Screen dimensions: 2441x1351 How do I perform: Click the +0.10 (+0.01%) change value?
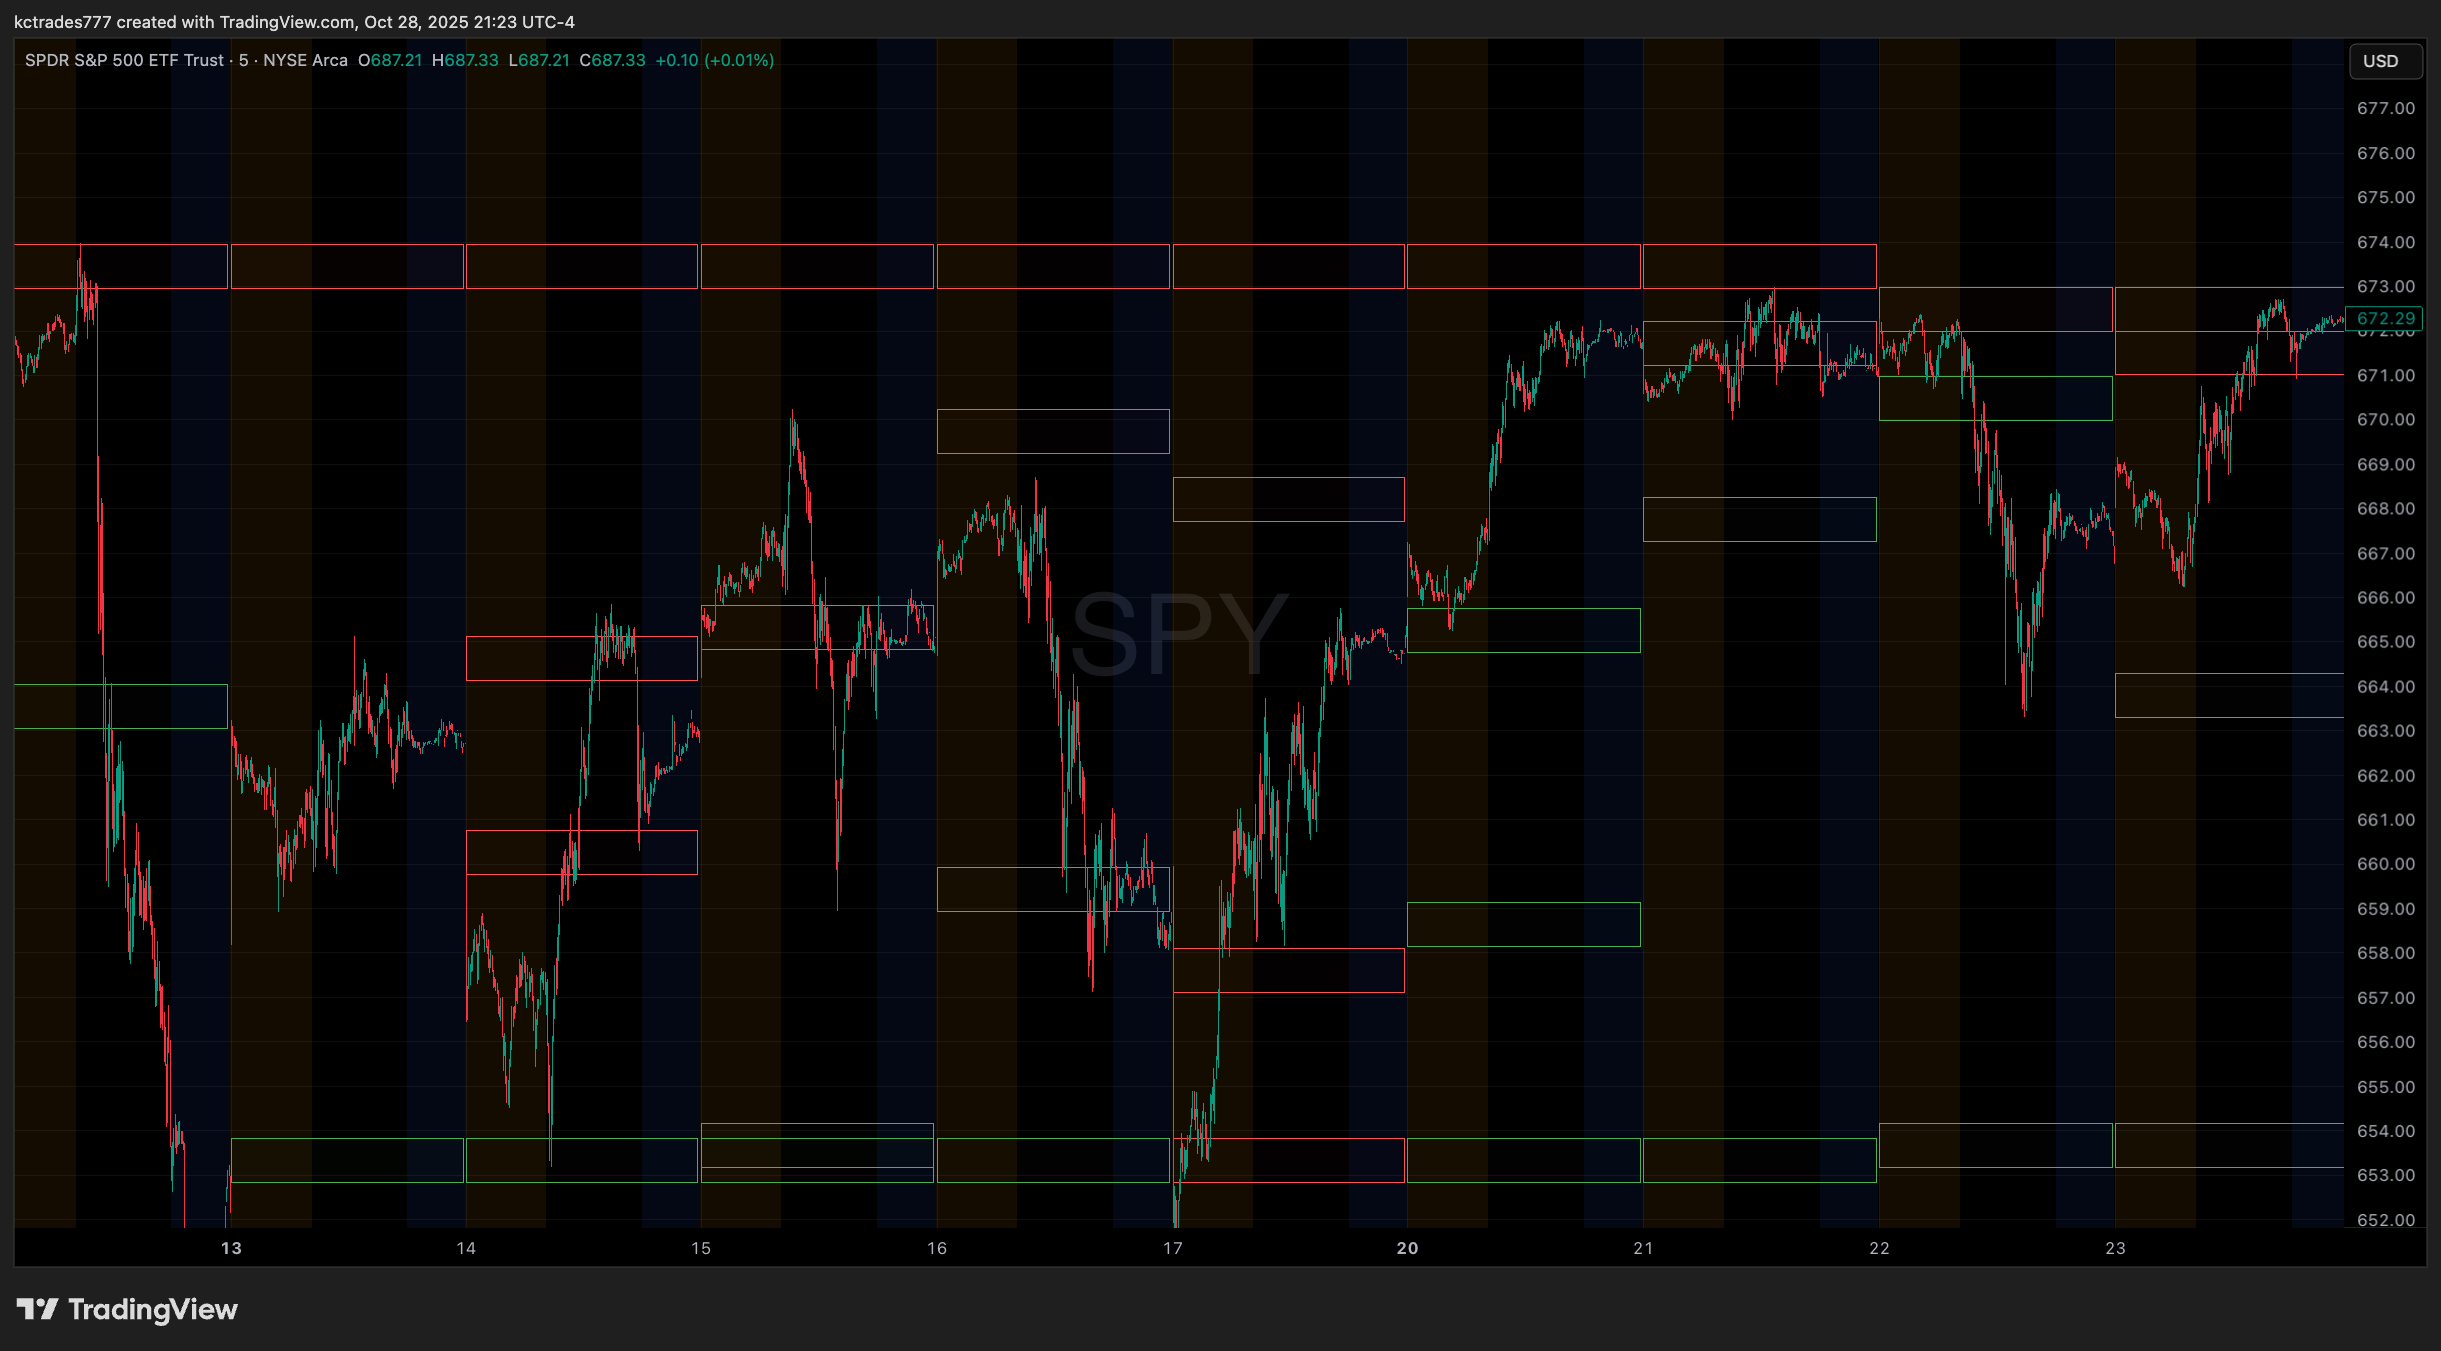click(x=714, y=60)
